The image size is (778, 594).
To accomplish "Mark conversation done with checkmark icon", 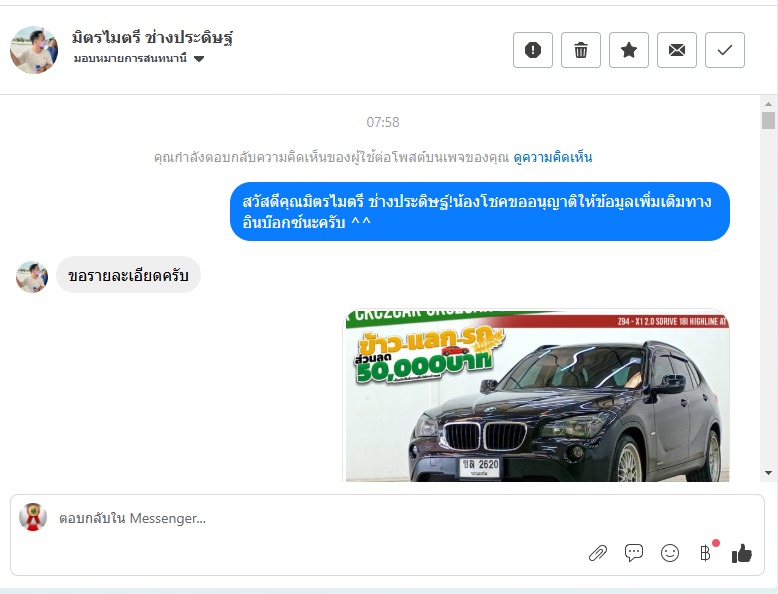I will pos(725,50).
